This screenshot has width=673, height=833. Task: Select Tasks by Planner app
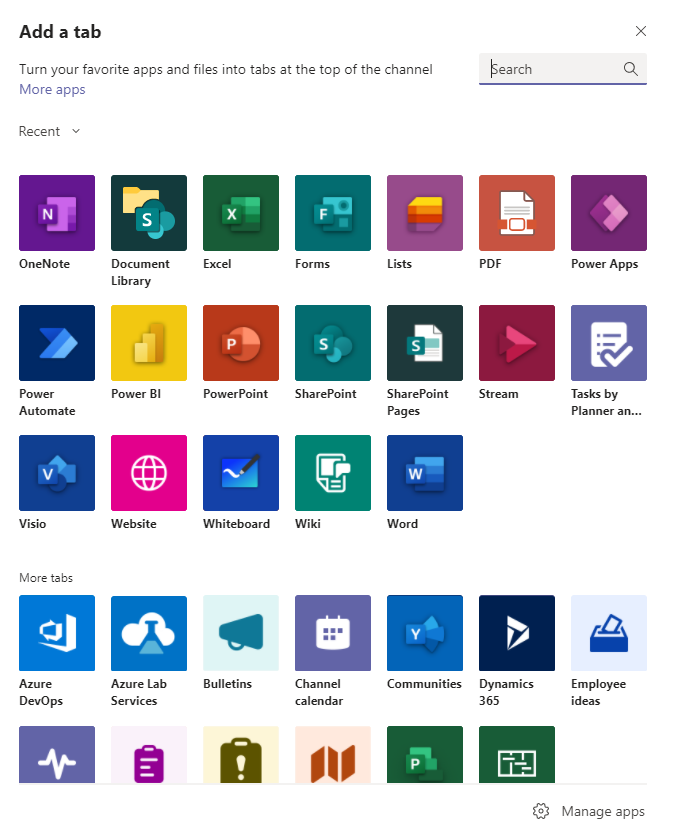point(609,343)
